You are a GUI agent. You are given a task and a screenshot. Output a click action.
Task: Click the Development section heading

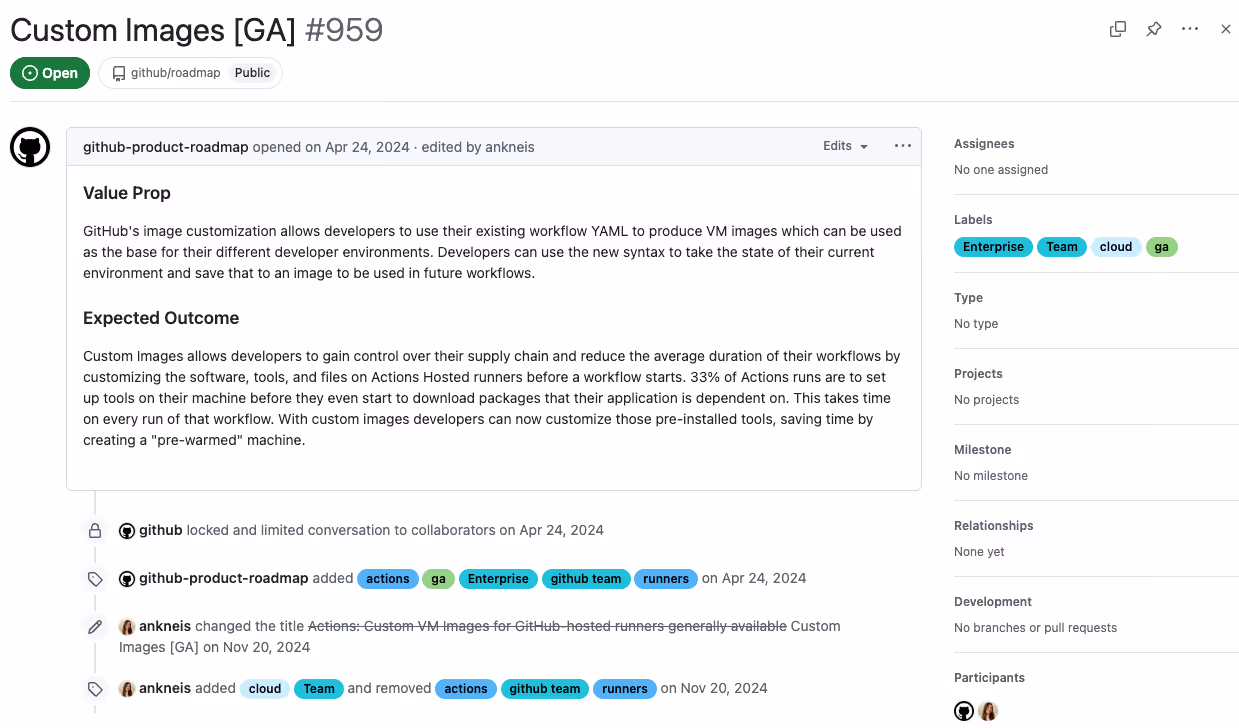click(x=993, y=602)
